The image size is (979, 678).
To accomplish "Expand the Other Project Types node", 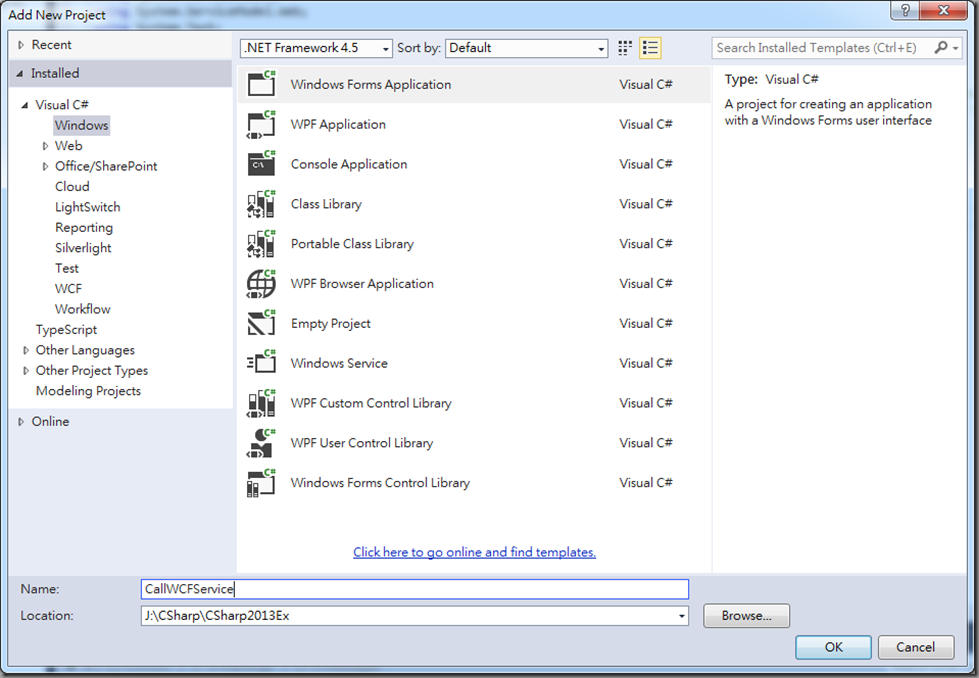I will 26,371.
